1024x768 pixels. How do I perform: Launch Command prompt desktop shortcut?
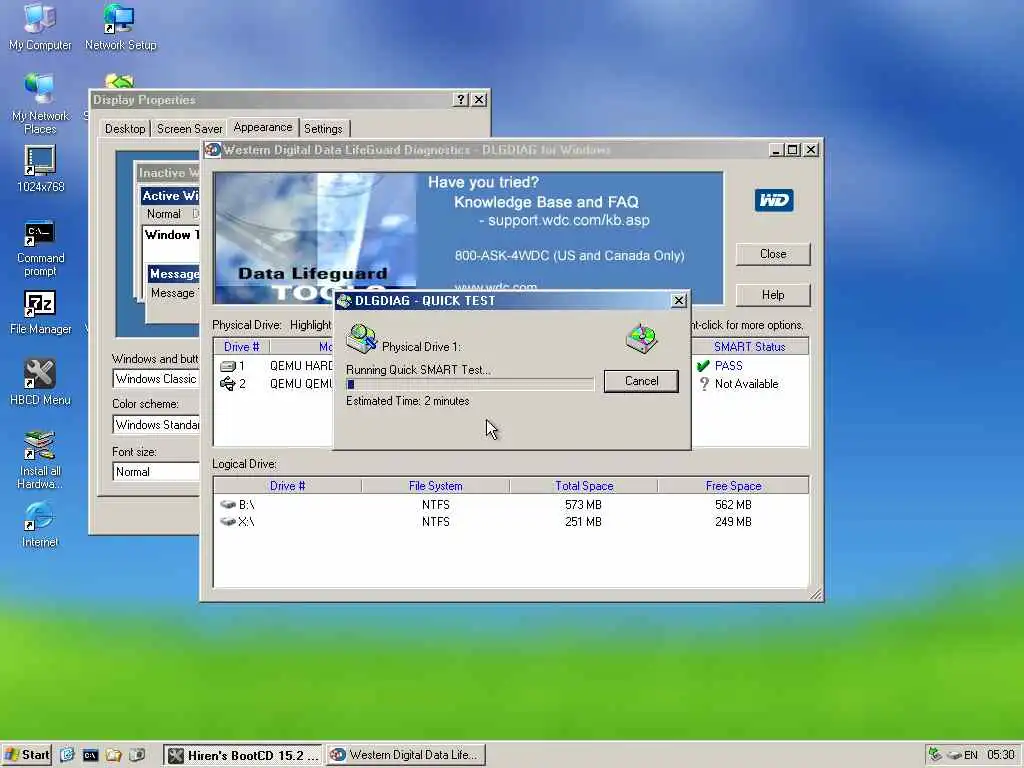40,248
